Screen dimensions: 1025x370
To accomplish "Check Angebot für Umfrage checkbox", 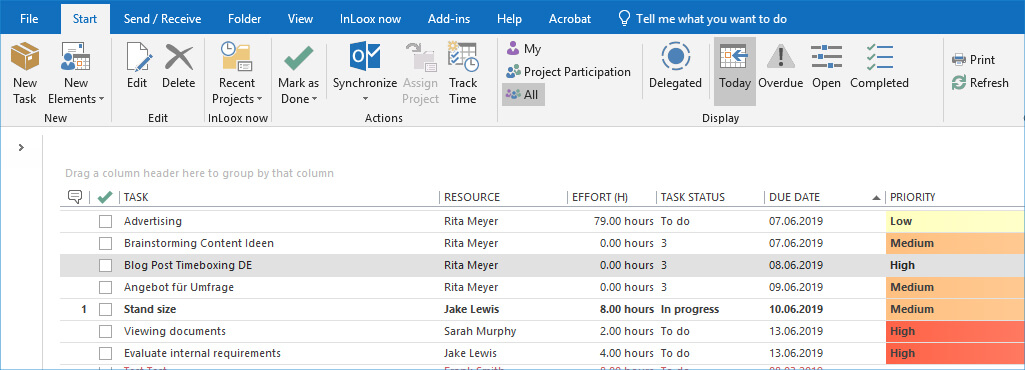I will (x=105, y=288).
